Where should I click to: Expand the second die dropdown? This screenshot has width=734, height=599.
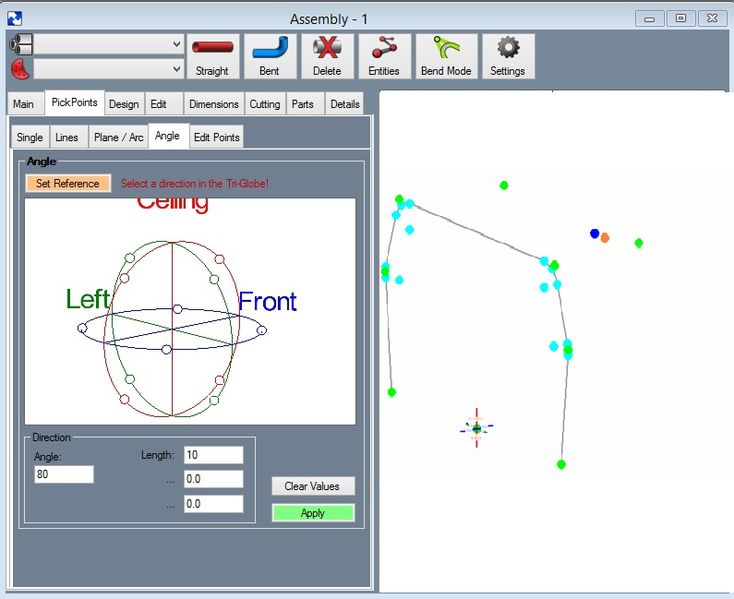click(176, 69)
